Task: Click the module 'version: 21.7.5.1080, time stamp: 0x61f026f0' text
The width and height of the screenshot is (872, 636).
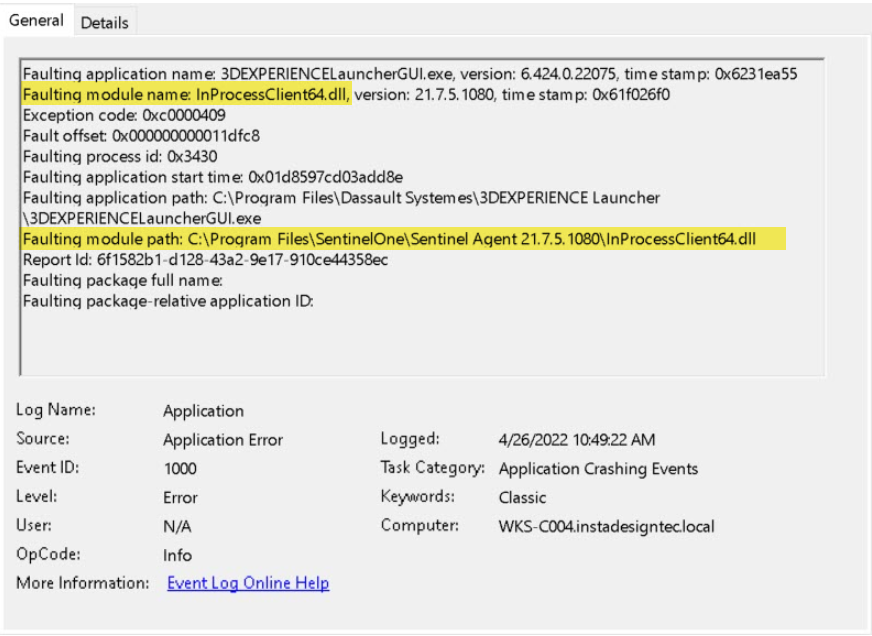Action: click(512, 95)
